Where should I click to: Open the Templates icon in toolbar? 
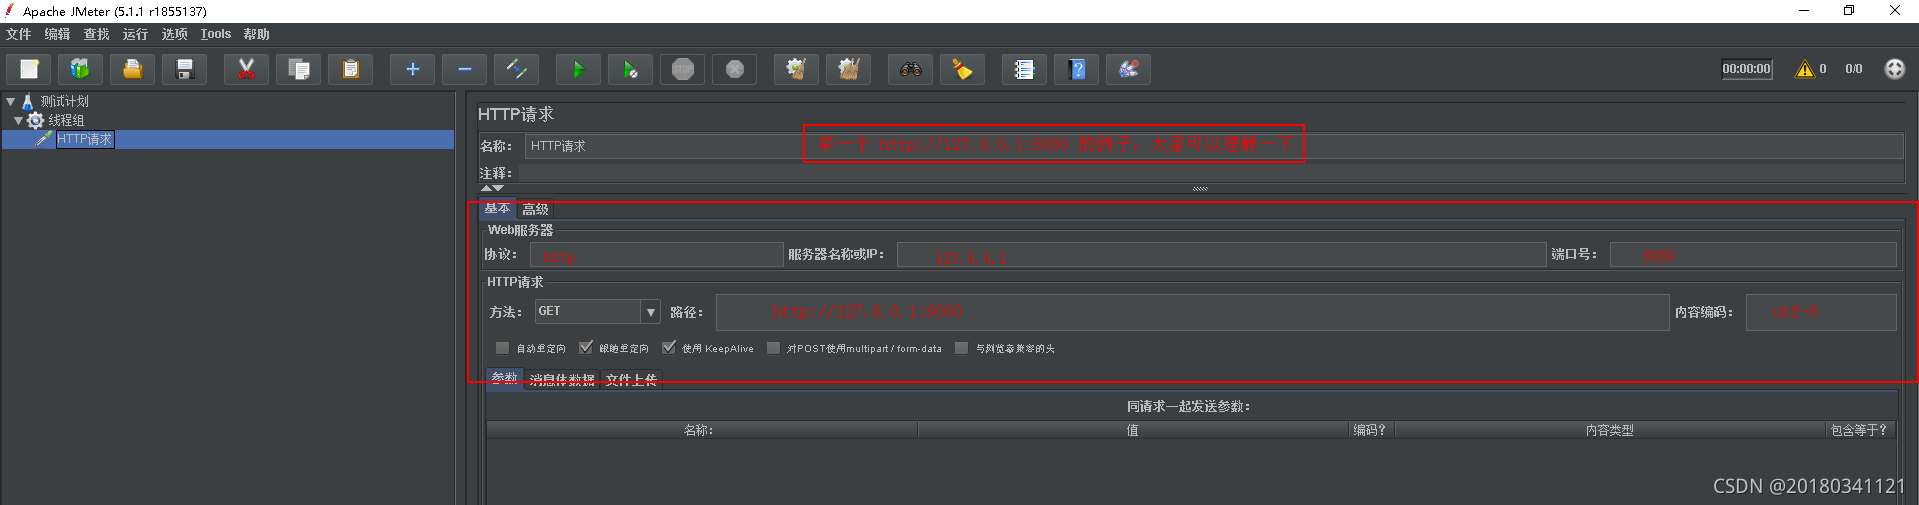point(81,69)
